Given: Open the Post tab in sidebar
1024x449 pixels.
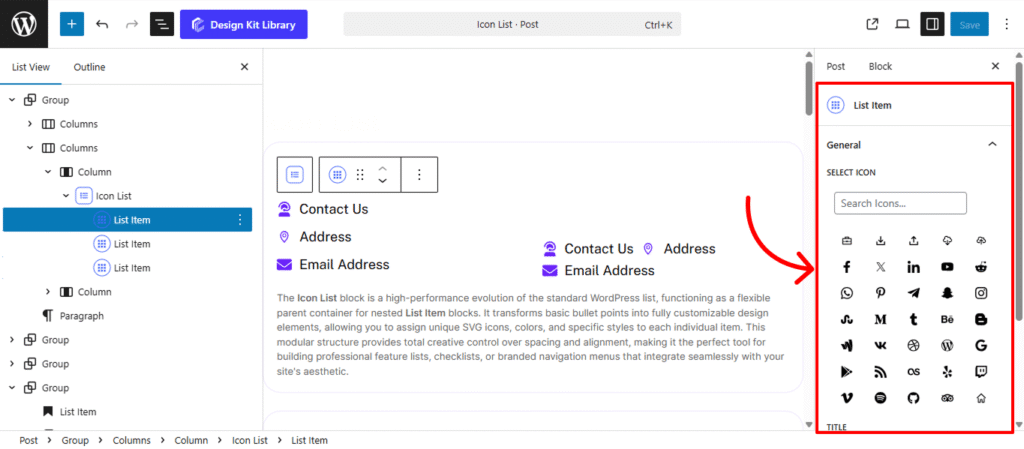Looking at the screenshot, I should click(x=835, y=66).
